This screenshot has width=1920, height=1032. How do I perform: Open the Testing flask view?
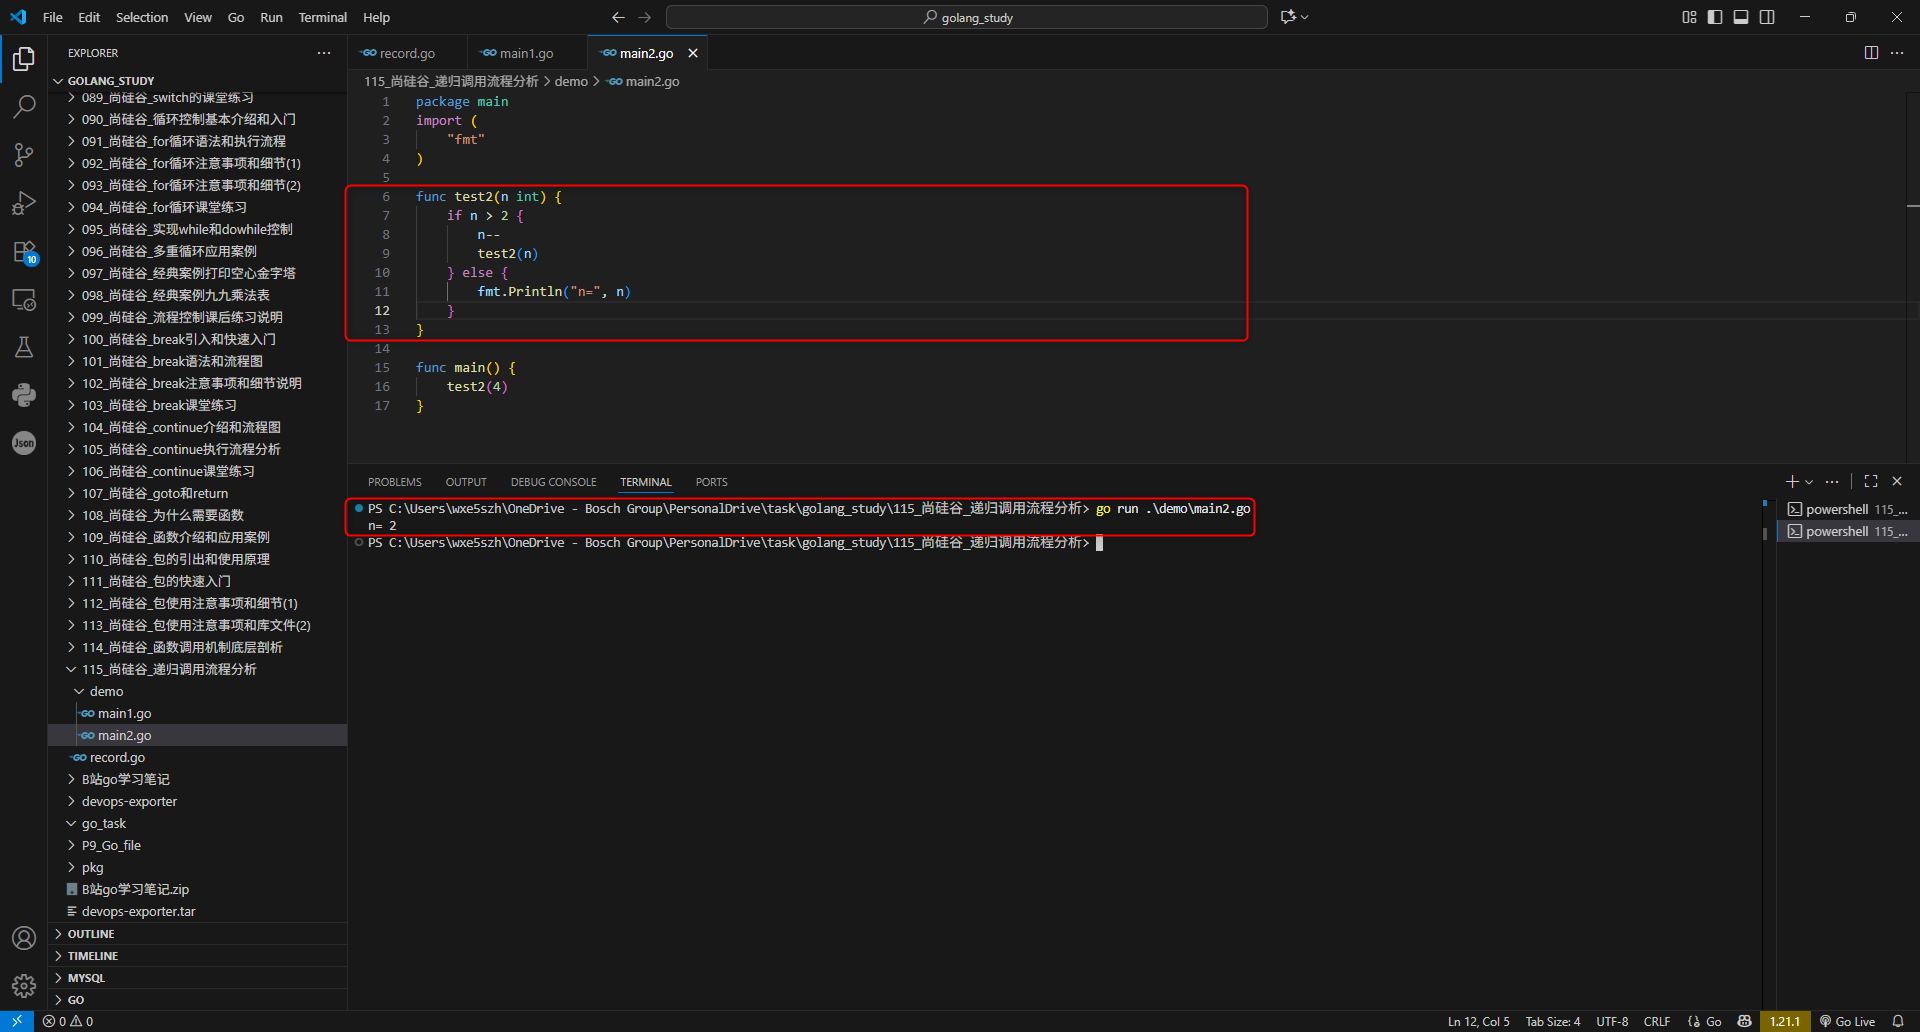pyautogui.click(x=24, y=347)
